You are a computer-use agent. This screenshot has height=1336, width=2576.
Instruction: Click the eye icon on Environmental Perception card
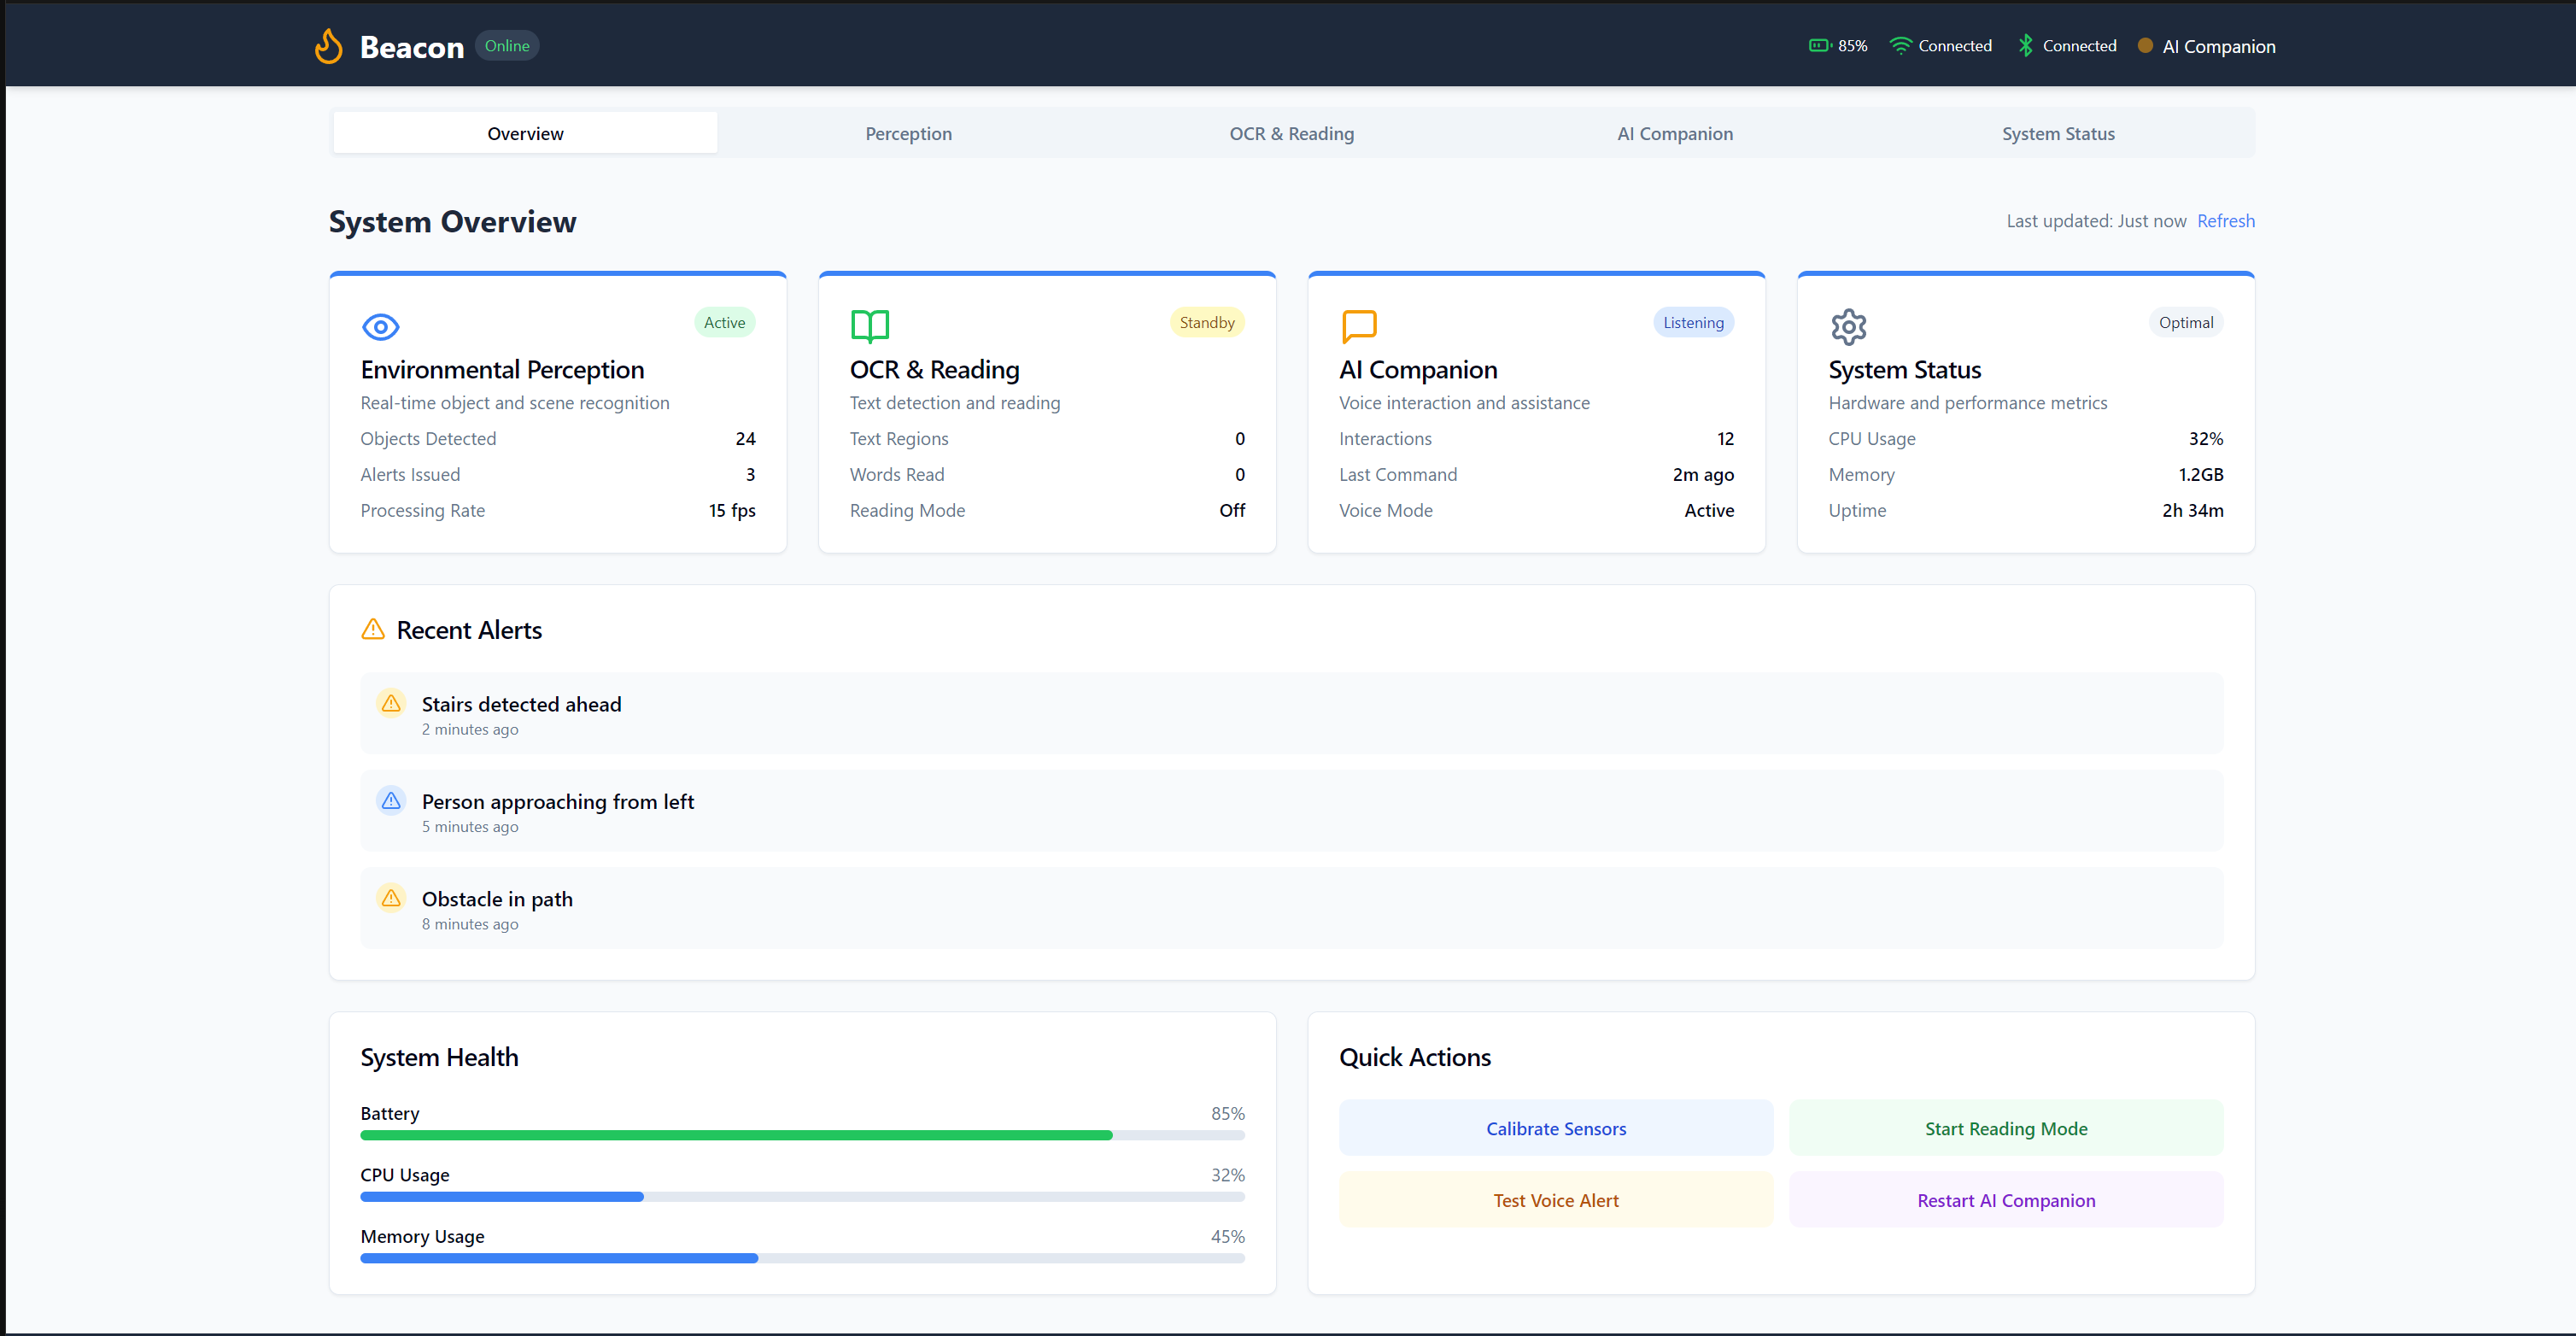pos(380,326)
